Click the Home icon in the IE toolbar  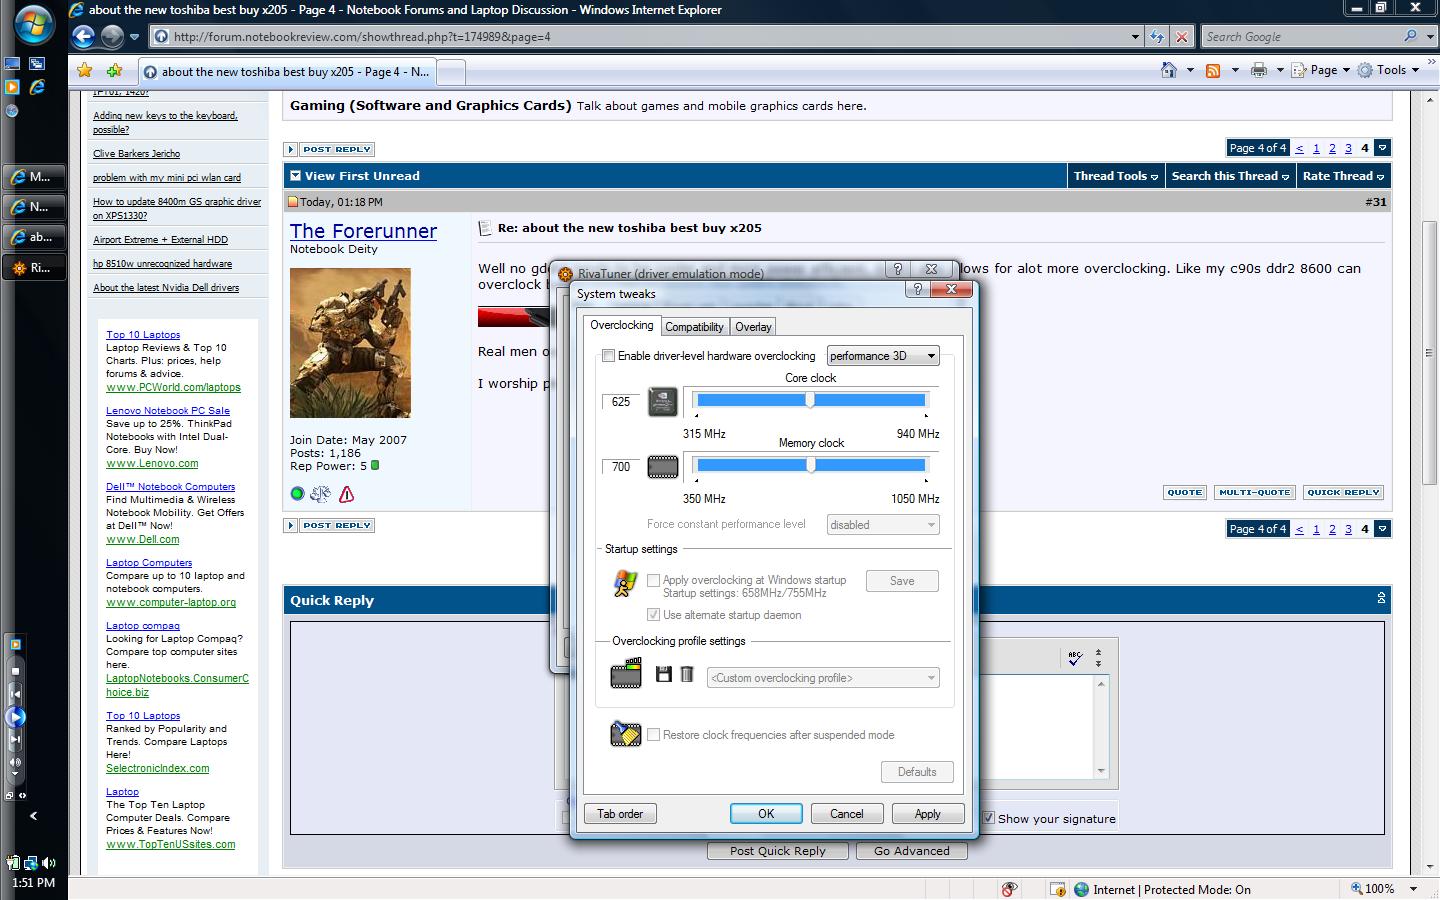click(x=1168, y=70)
